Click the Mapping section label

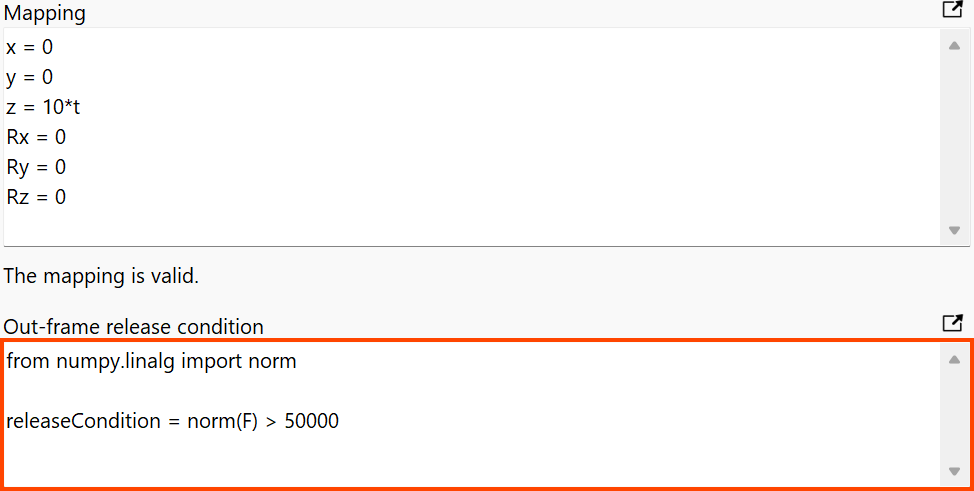click(x=45, y=13)
